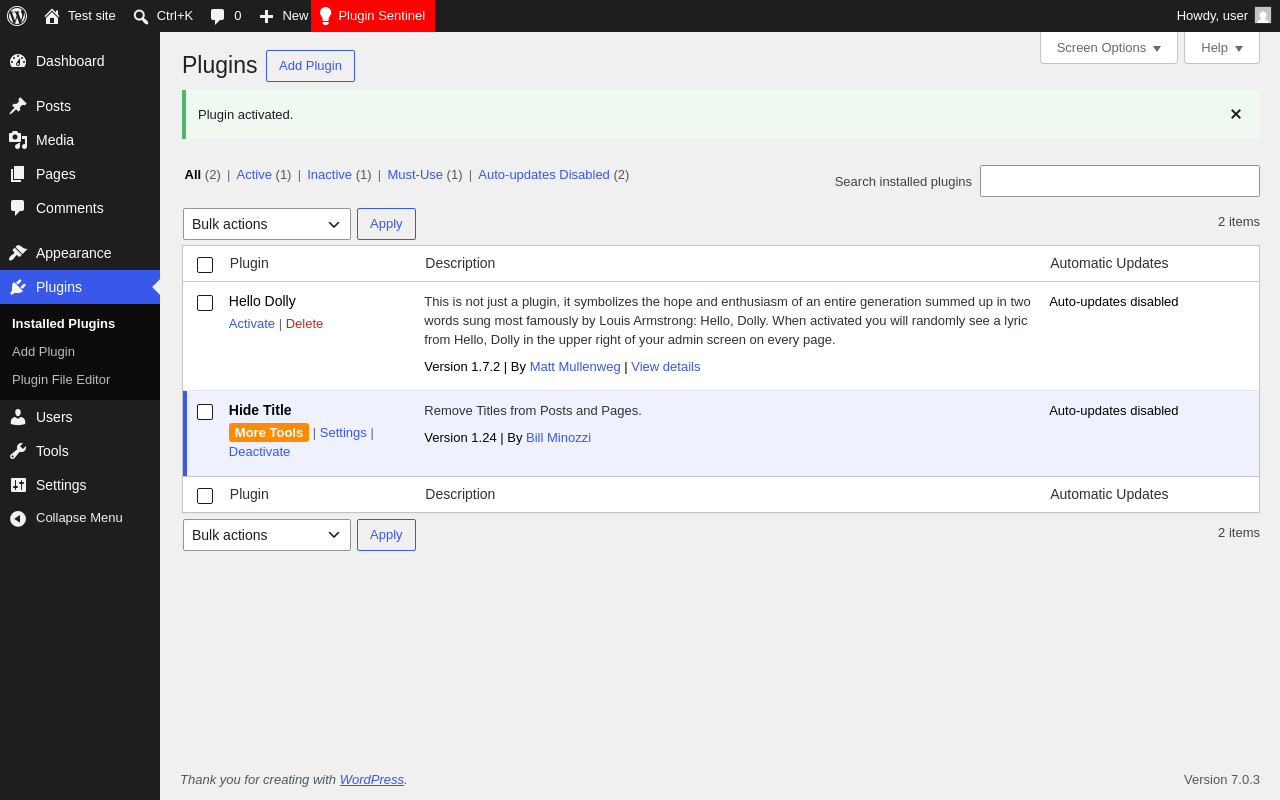1280x800 pixels.
Task: Delete the Hello Dolly plugin
Action: (304, 323)
